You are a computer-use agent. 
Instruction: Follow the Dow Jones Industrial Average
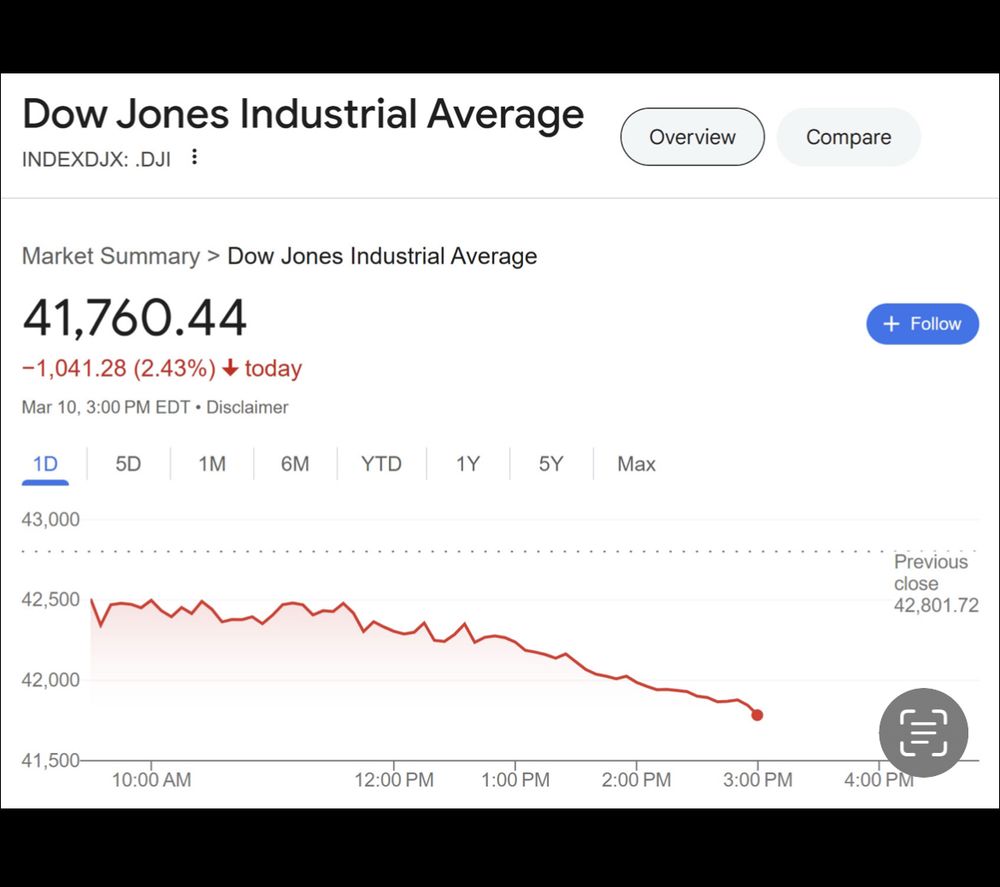(922, 324)
